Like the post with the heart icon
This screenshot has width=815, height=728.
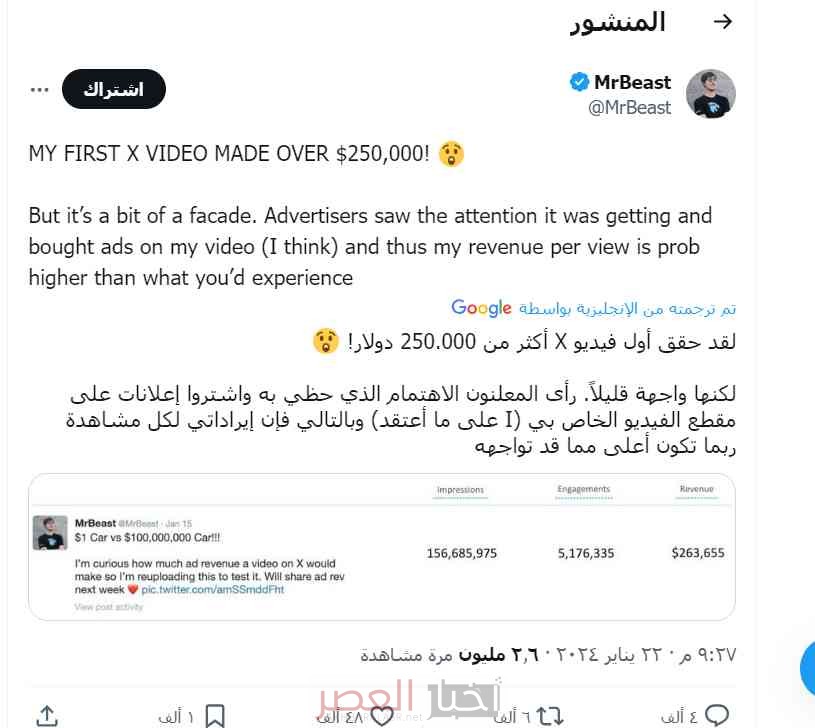[x=382, y=717]
